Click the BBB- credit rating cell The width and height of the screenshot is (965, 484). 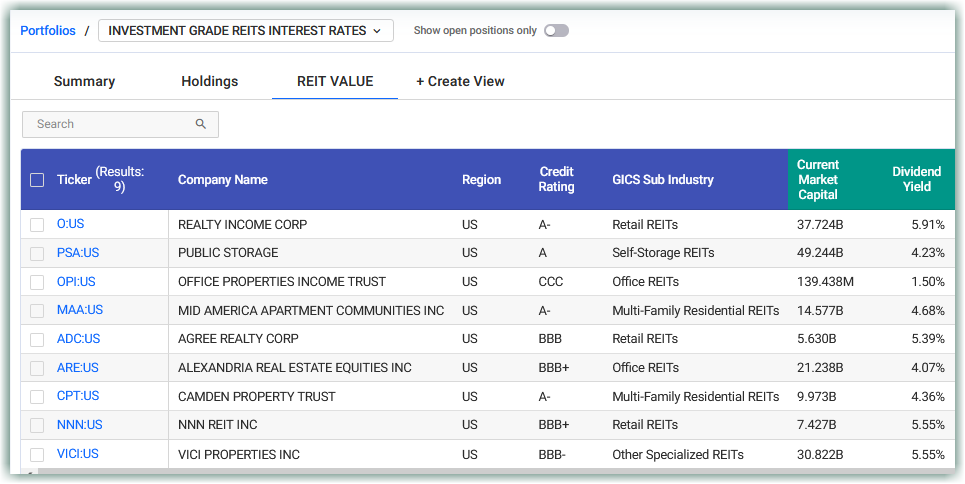552,454
